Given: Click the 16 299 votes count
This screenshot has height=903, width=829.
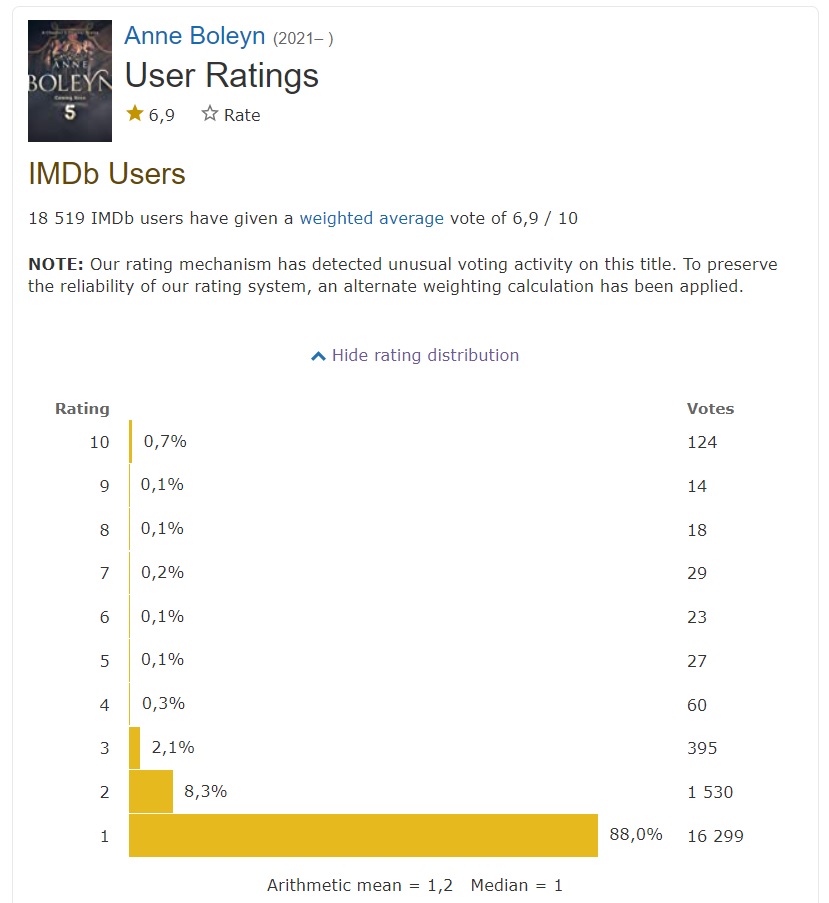Looking at the screenshot, I should click(715, 836).
